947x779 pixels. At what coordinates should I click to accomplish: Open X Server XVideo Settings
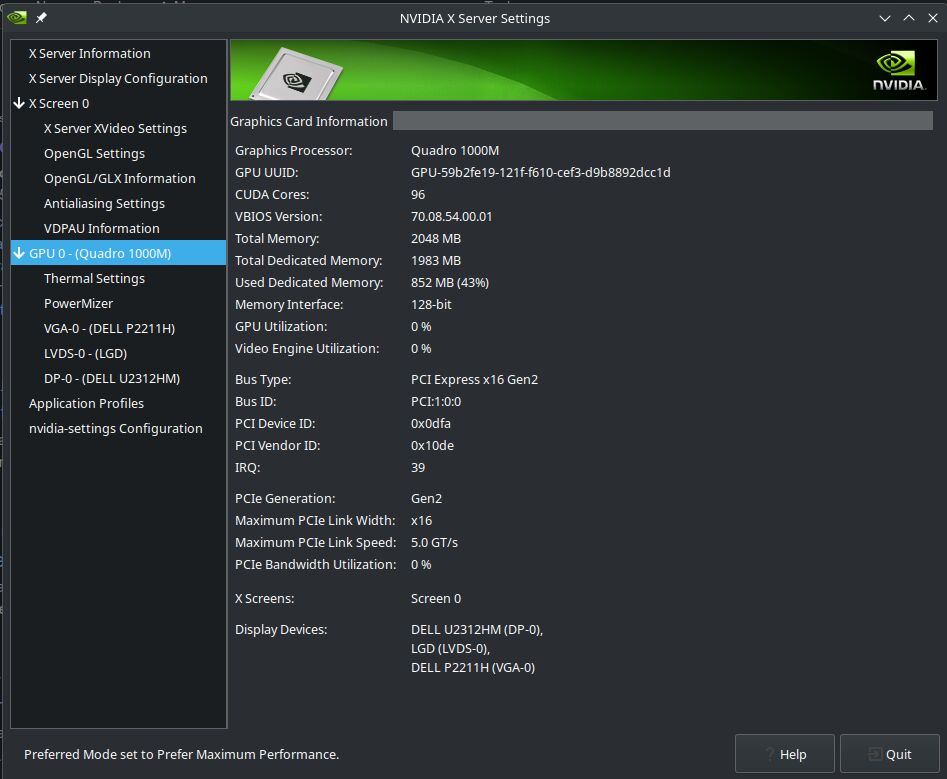coord(115,129)
